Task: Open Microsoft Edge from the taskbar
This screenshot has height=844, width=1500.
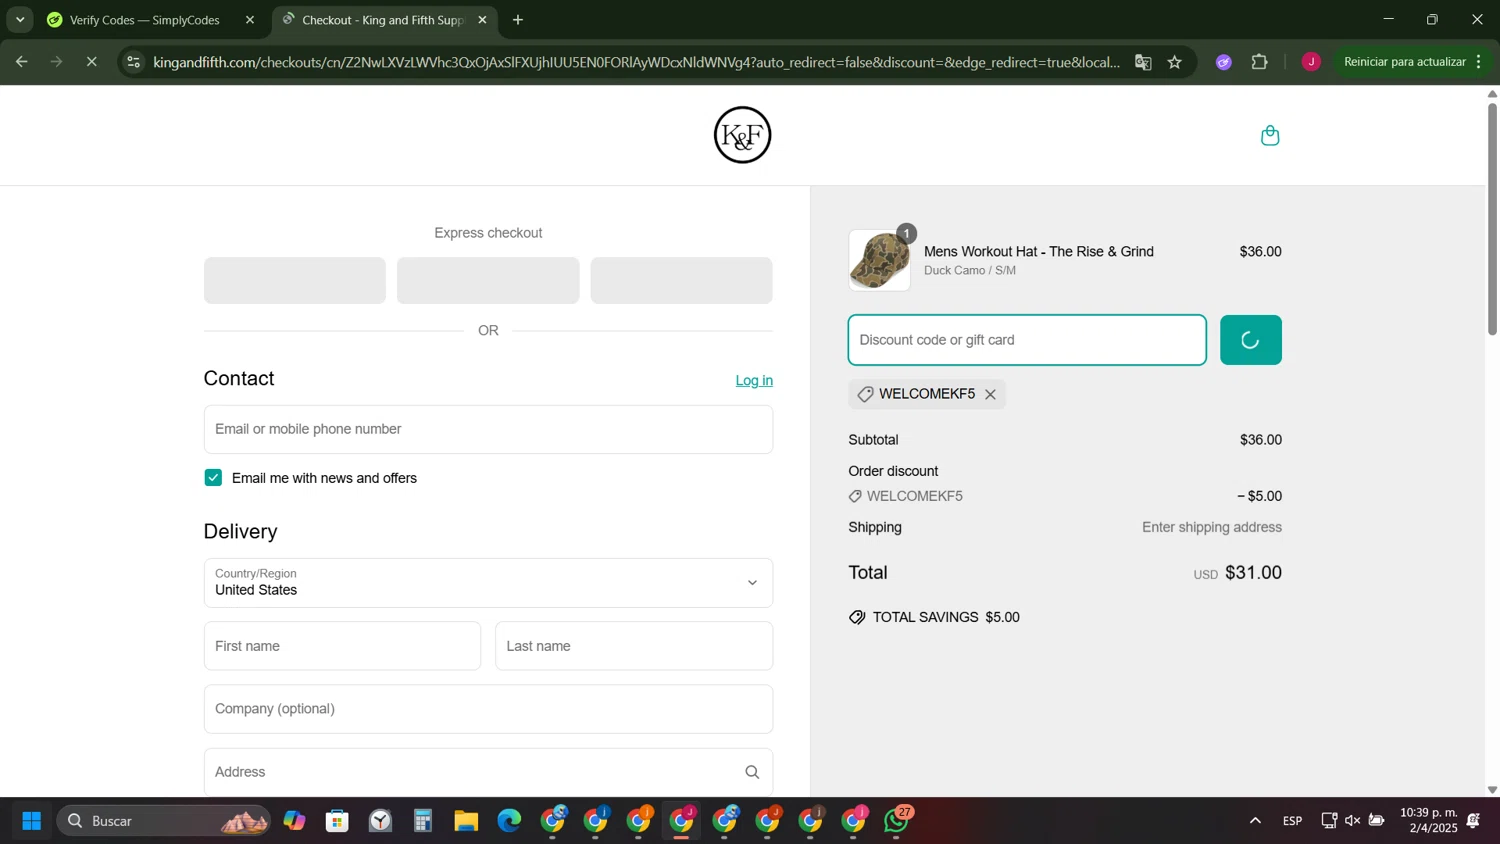Action: point(509,821)
